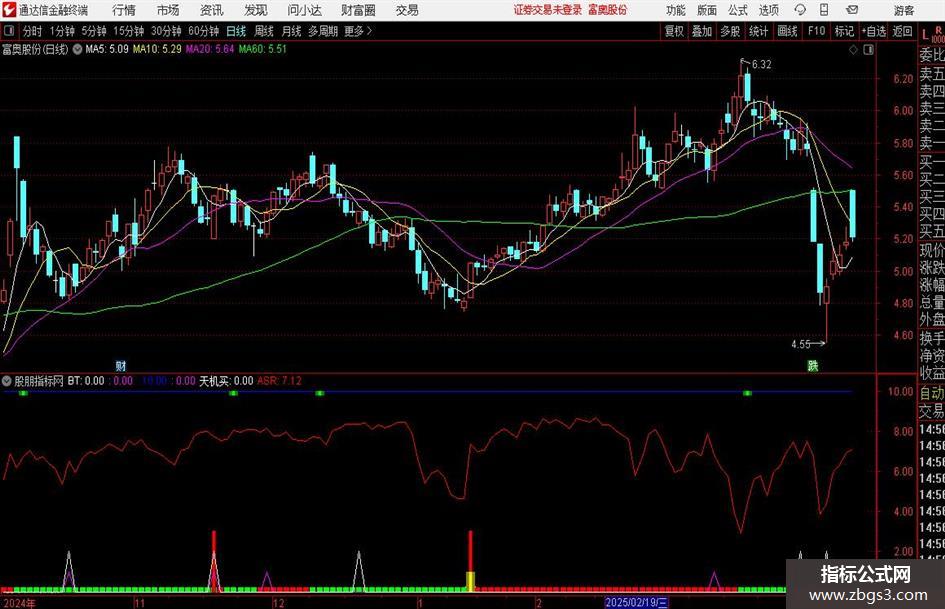Image resolution: width=945 pixels, height=609 pixels.
Task: Switch to 15分钟 period tab
Action: (129, 31)
